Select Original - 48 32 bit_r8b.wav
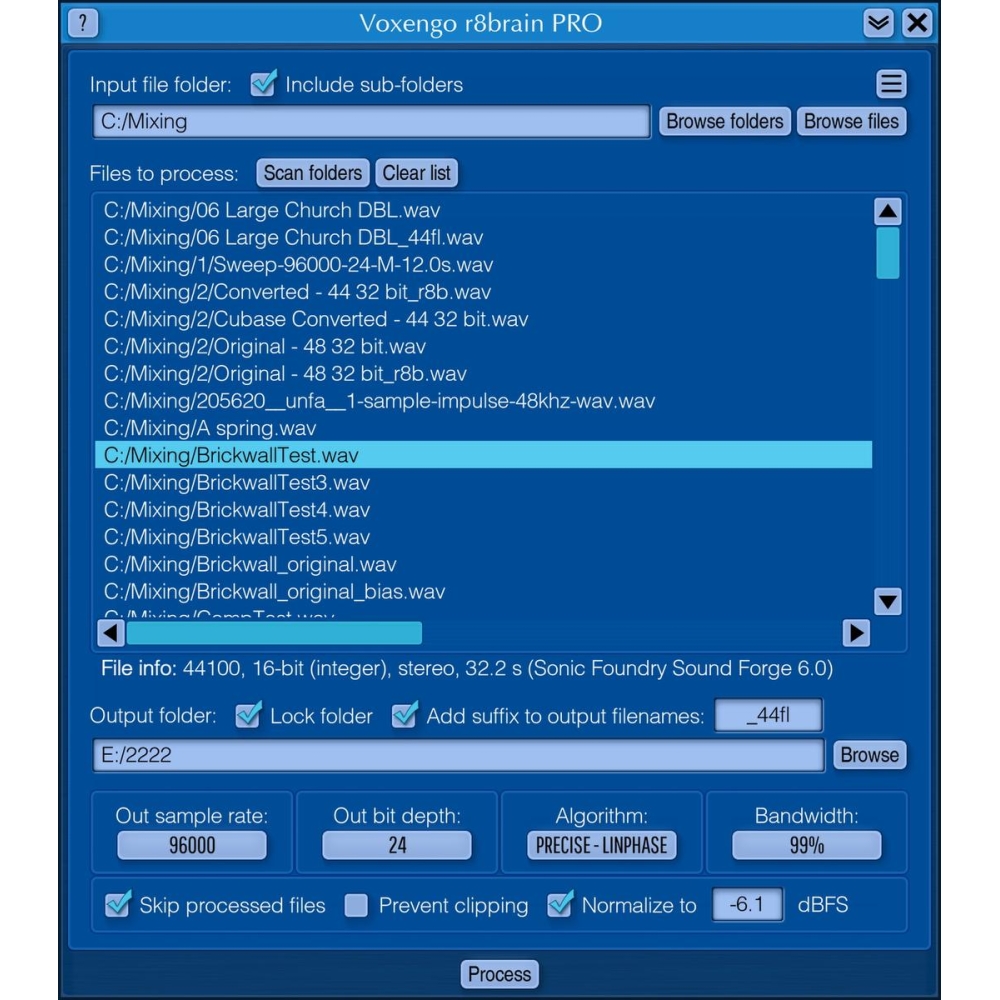1000x1000 pixels. [x=483, y=374]
